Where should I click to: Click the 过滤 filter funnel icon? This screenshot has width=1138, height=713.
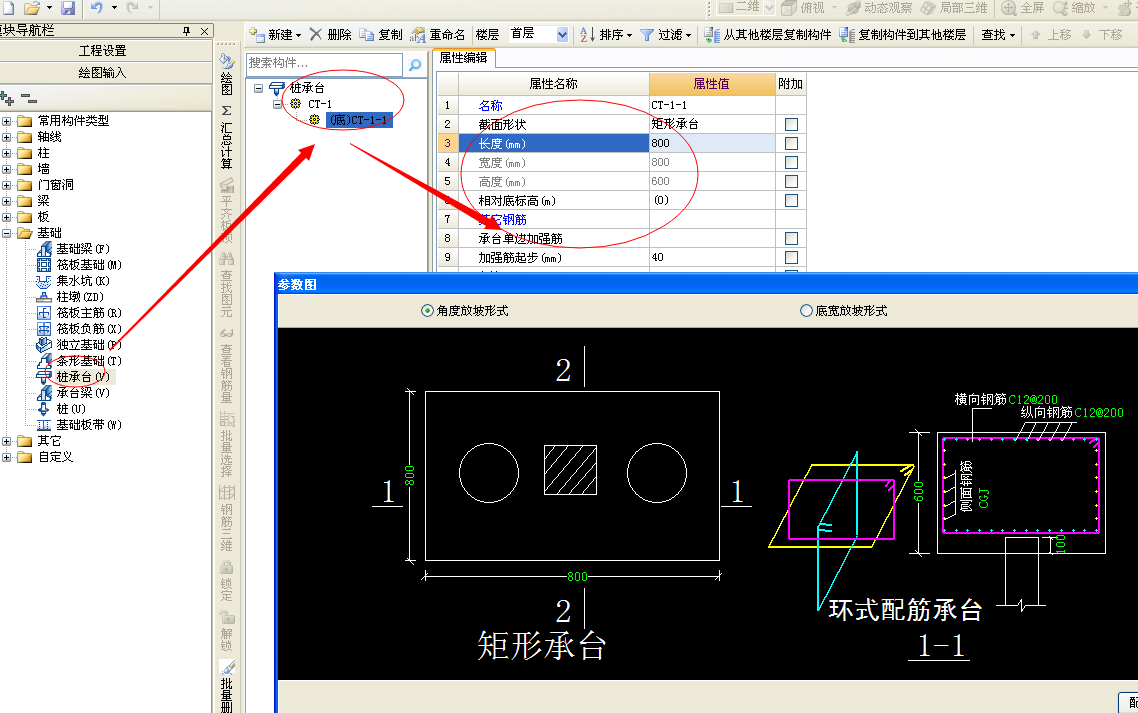(x=647, y=34)
